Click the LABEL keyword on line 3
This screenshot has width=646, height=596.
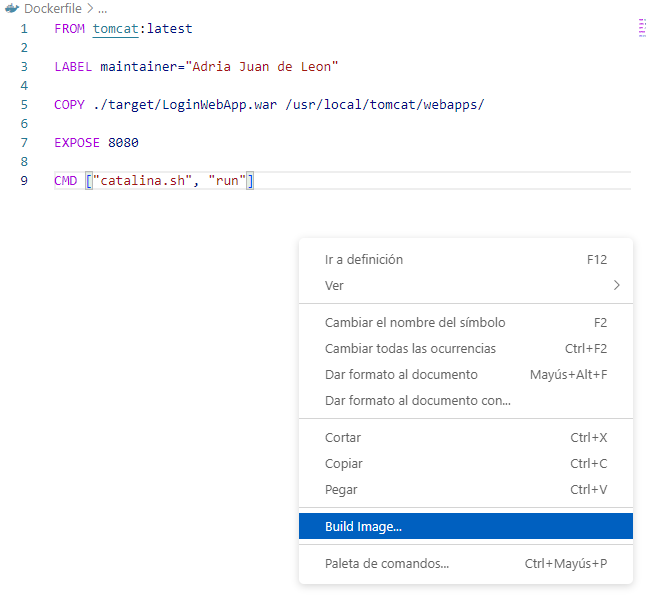pos(73,67)
